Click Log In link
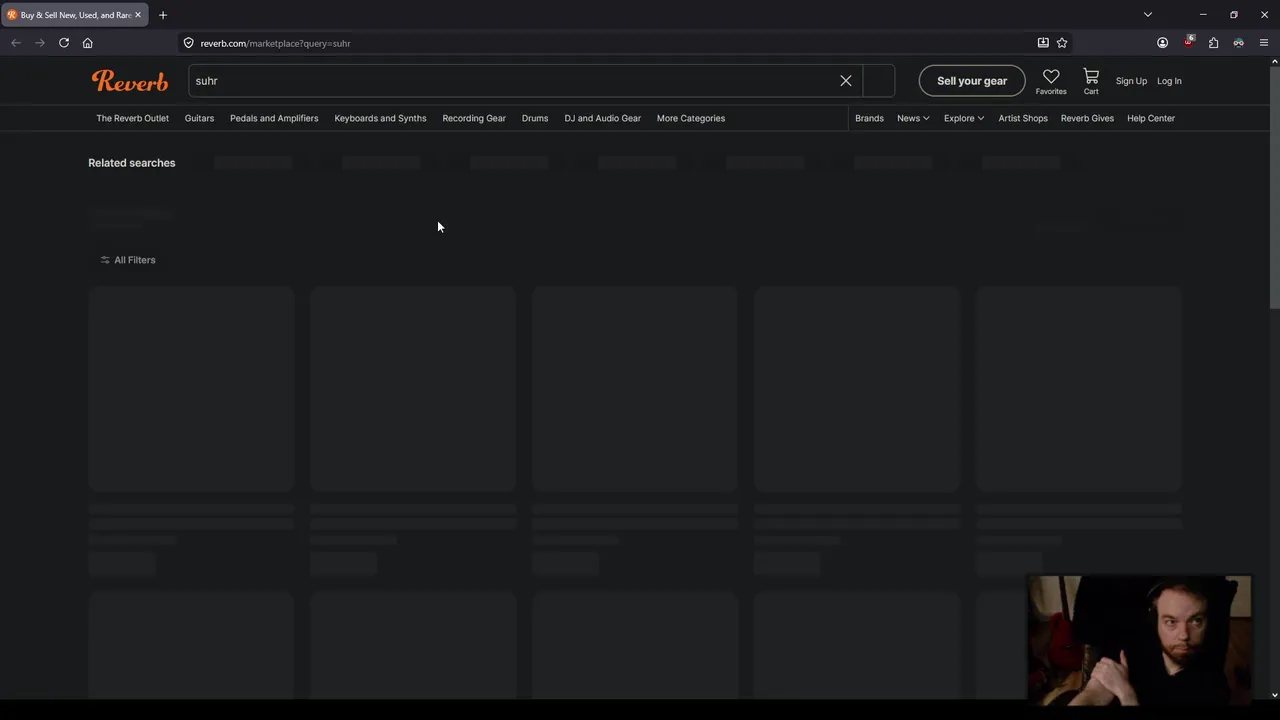The image size is (1280, 720). click(x=1169, y=81)
